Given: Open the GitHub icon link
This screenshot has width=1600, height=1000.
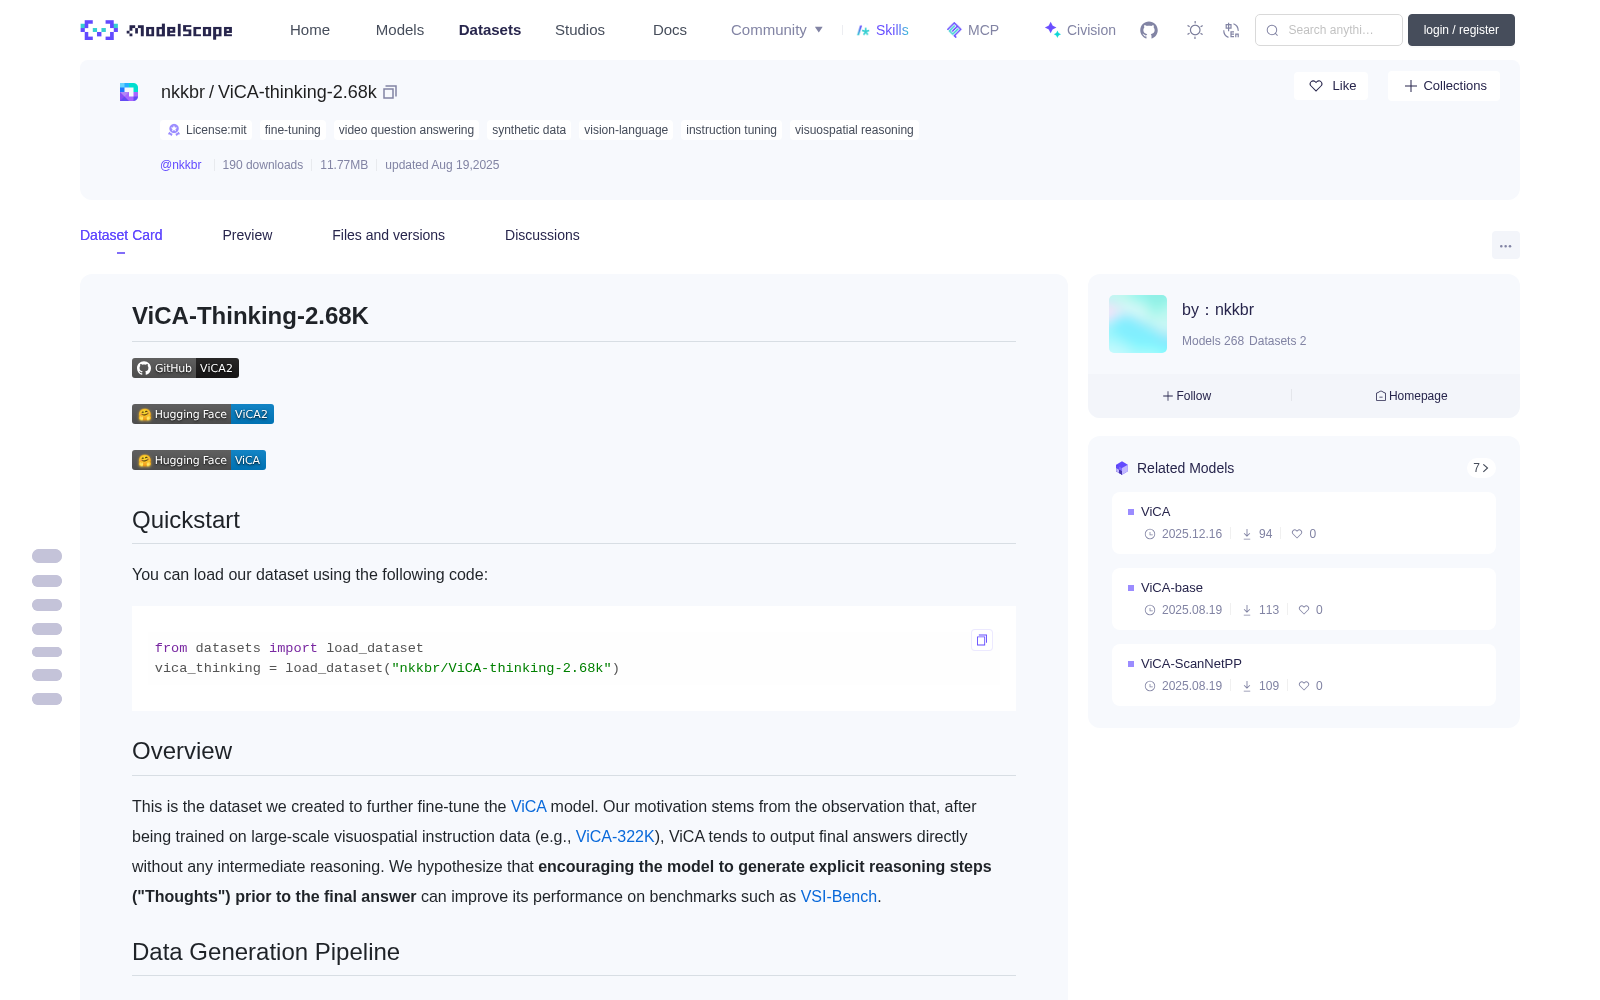Looking at the screenshot, I should 1149,30.
